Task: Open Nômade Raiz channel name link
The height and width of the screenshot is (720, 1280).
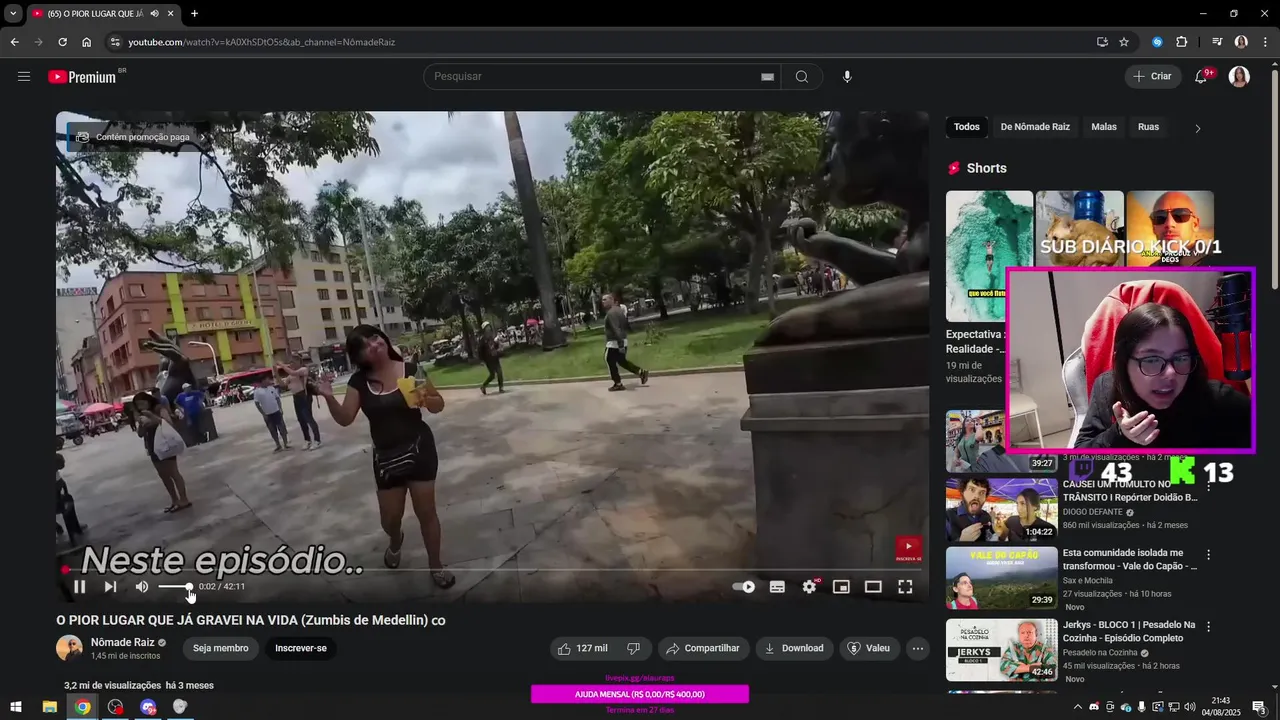Action: point(122,642)
